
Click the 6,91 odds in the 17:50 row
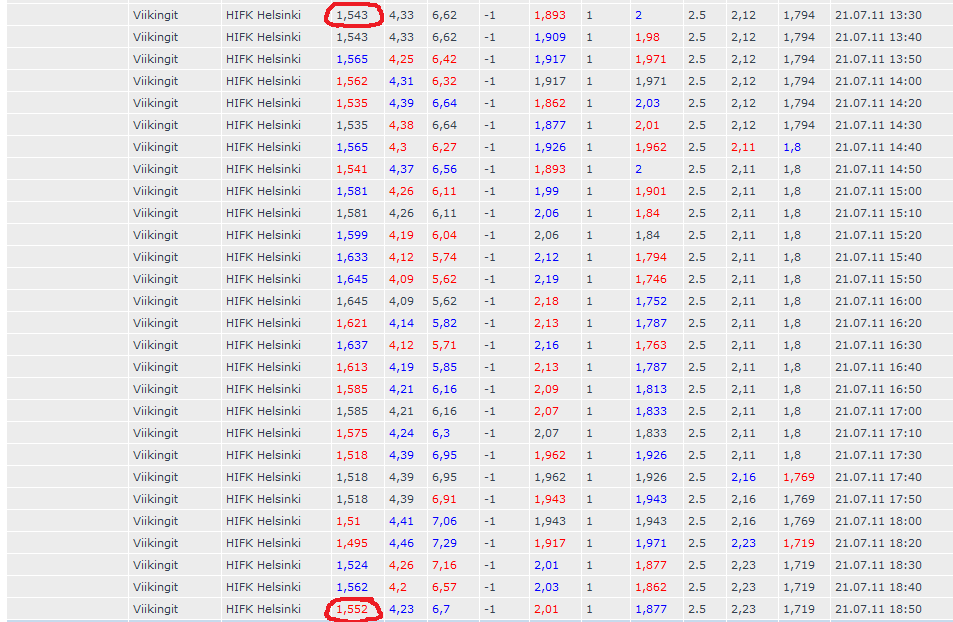pos(444,499)
